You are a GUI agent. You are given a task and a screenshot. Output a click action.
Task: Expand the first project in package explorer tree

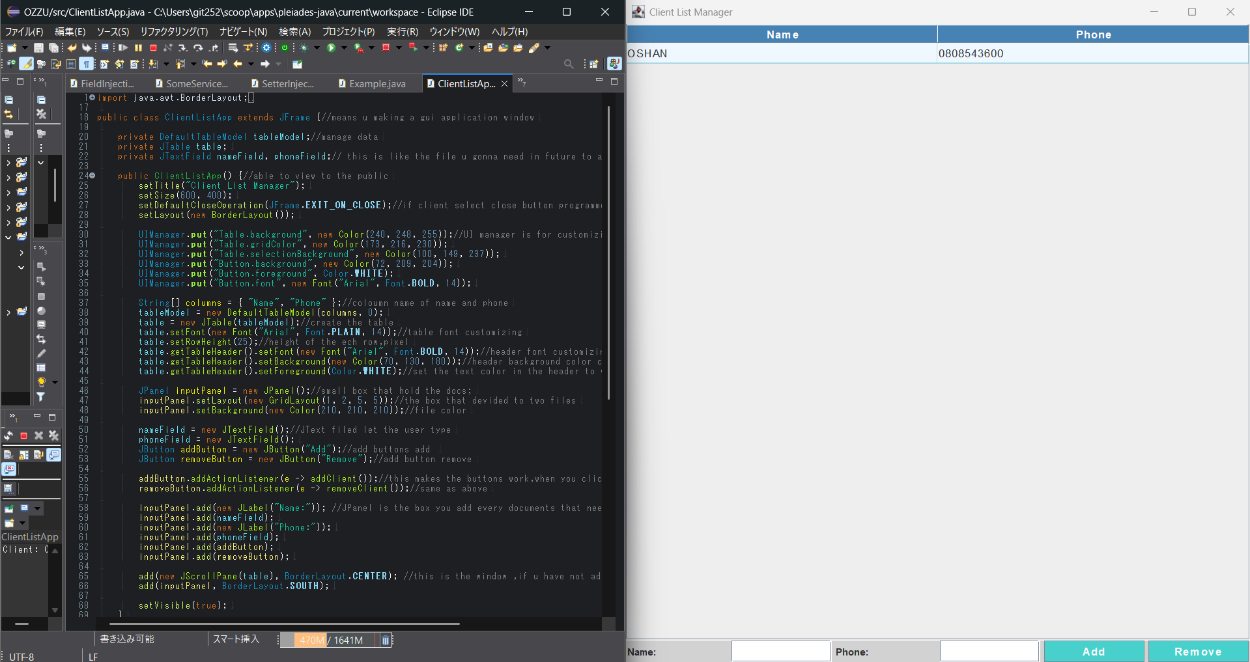pos(9,162)
